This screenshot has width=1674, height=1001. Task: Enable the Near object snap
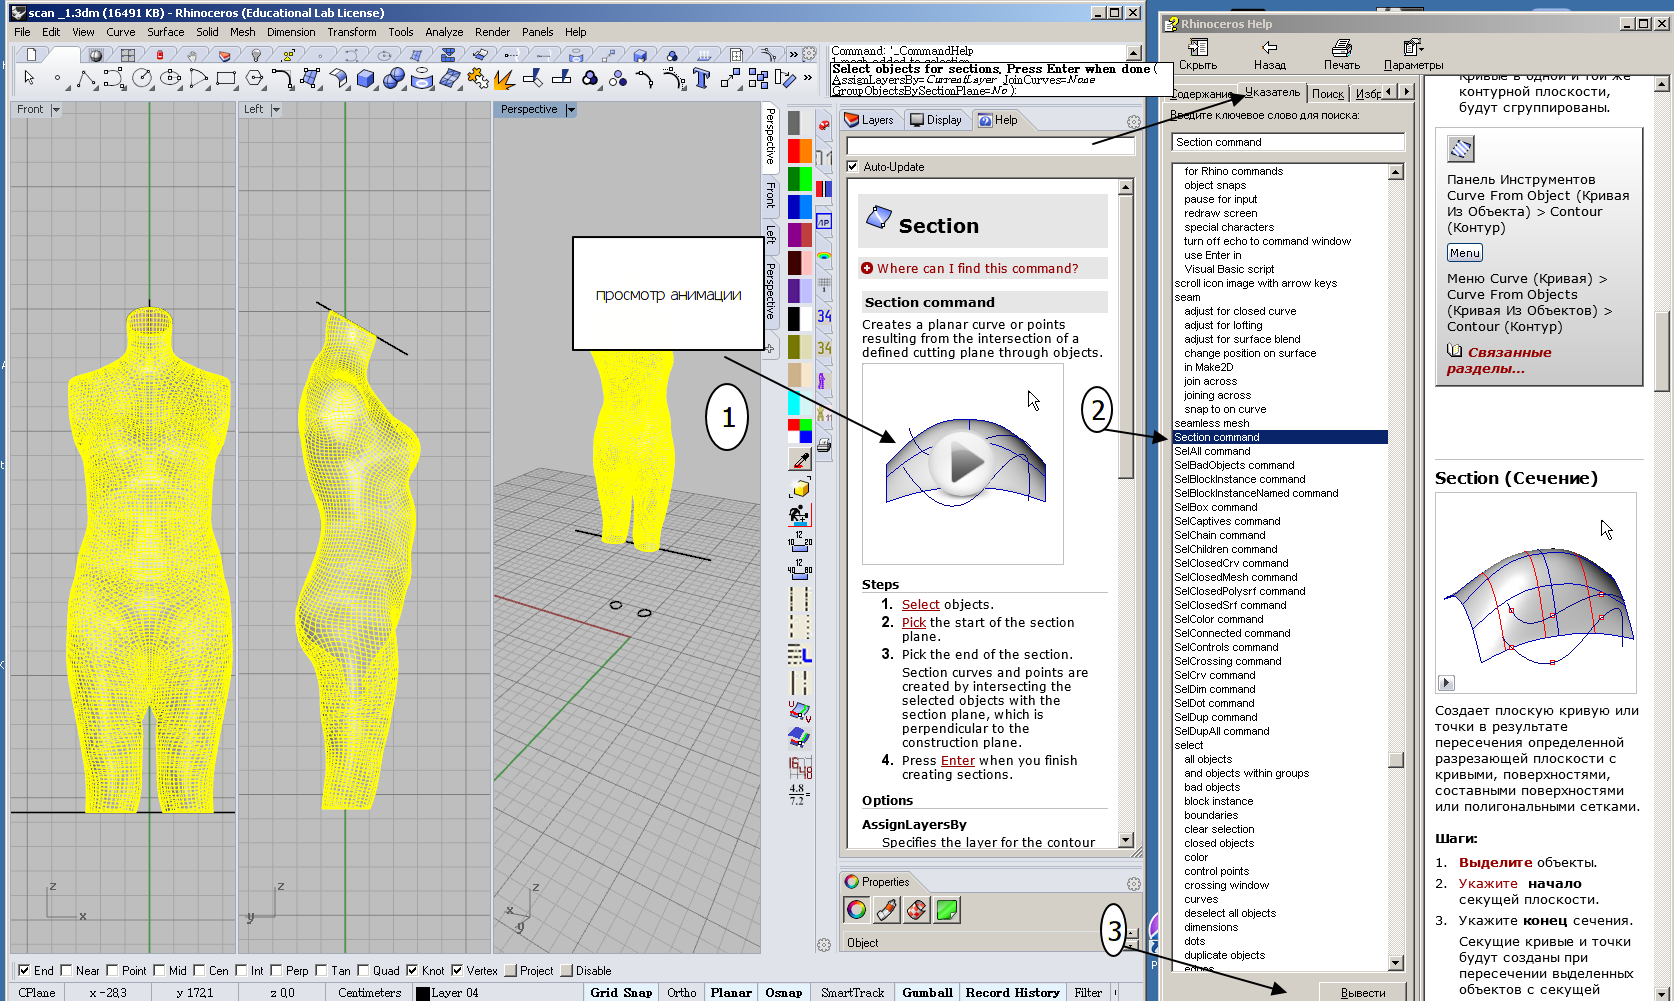67,970
